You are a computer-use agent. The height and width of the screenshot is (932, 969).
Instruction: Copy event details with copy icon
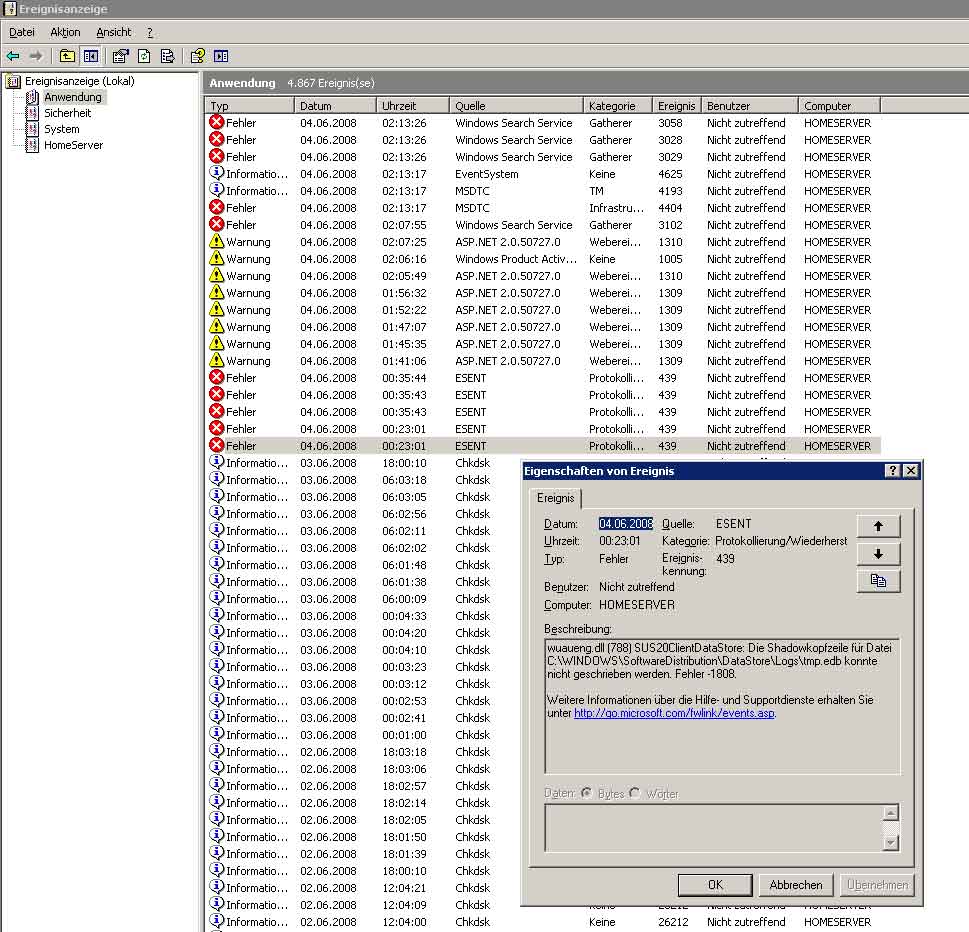click(x=878, y=581)
